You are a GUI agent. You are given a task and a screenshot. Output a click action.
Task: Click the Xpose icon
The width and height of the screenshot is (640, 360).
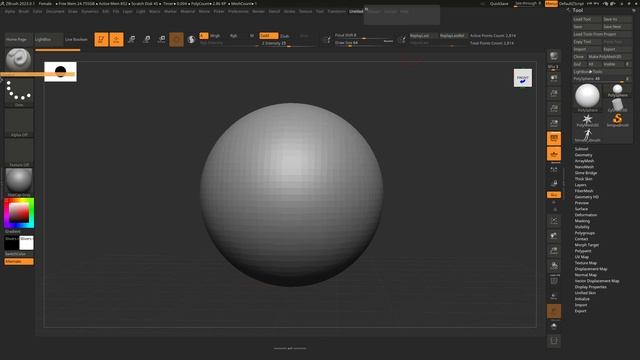point(554,341)
